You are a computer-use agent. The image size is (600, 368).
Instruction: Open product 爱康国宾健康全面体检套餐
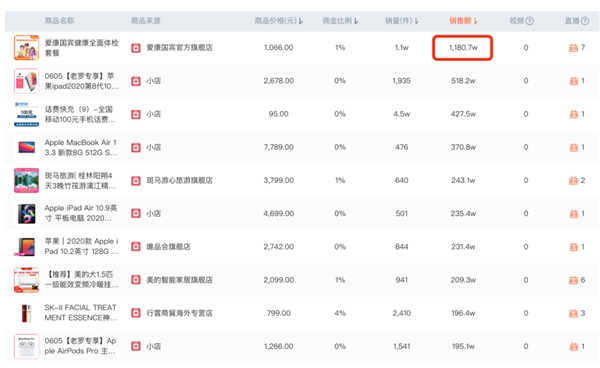[x=82, y=48]
